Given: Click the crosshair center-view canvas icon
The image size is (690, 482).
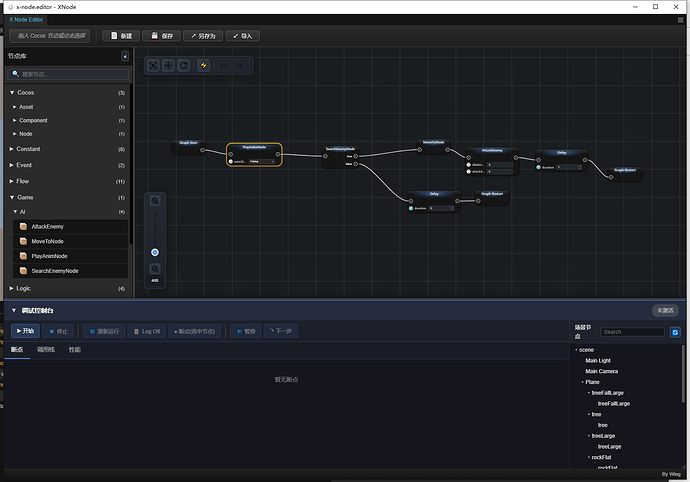Looking at the screenshot, I should [x=168, y=66].
